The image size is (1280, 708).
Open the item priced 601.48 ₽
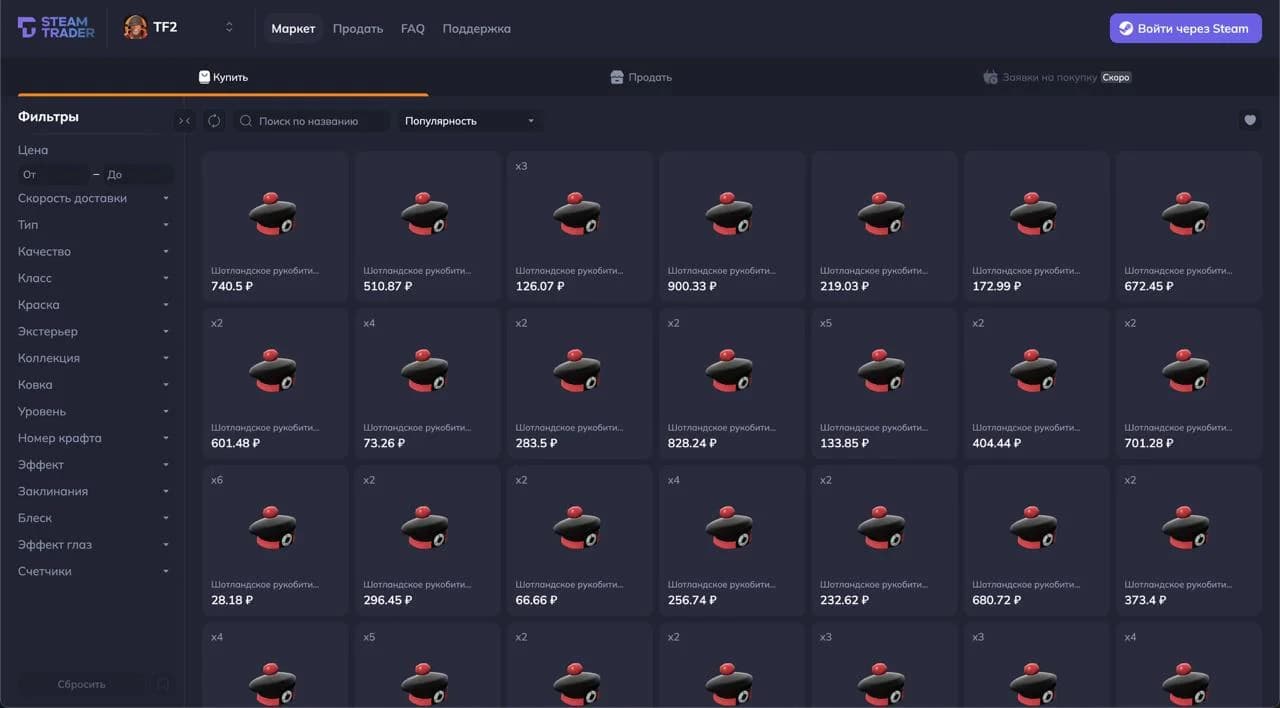tap(275, 384)
